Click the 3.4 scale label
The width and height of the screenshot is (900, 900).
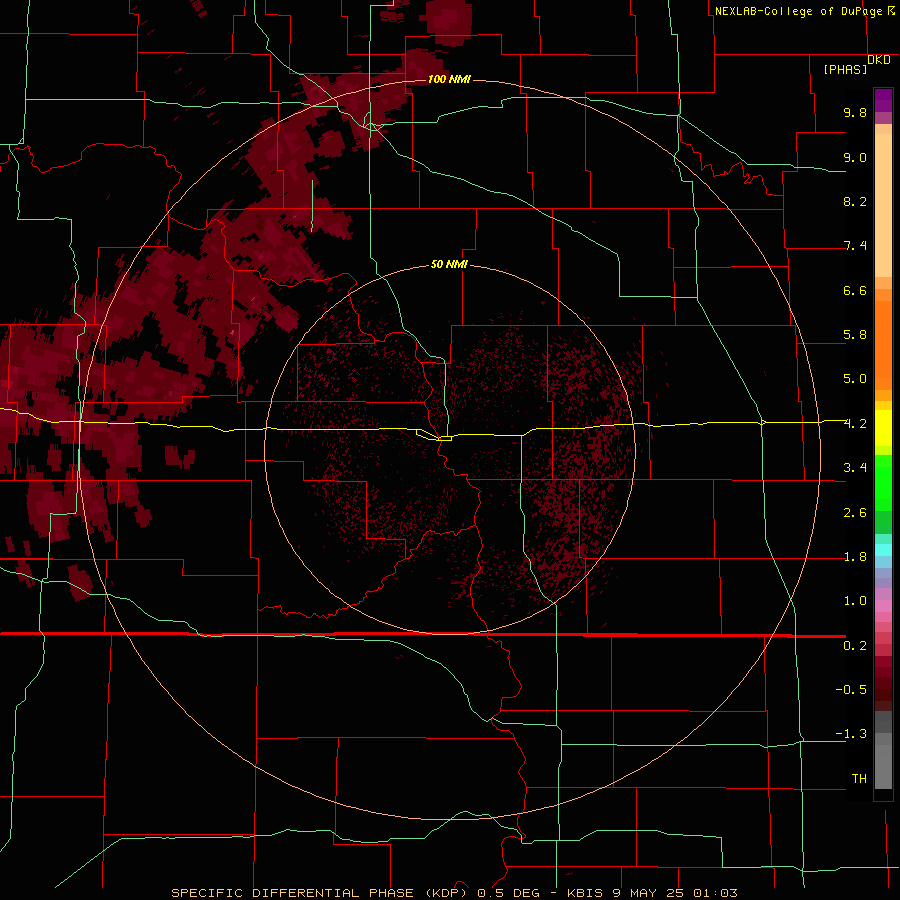[855, 468]
